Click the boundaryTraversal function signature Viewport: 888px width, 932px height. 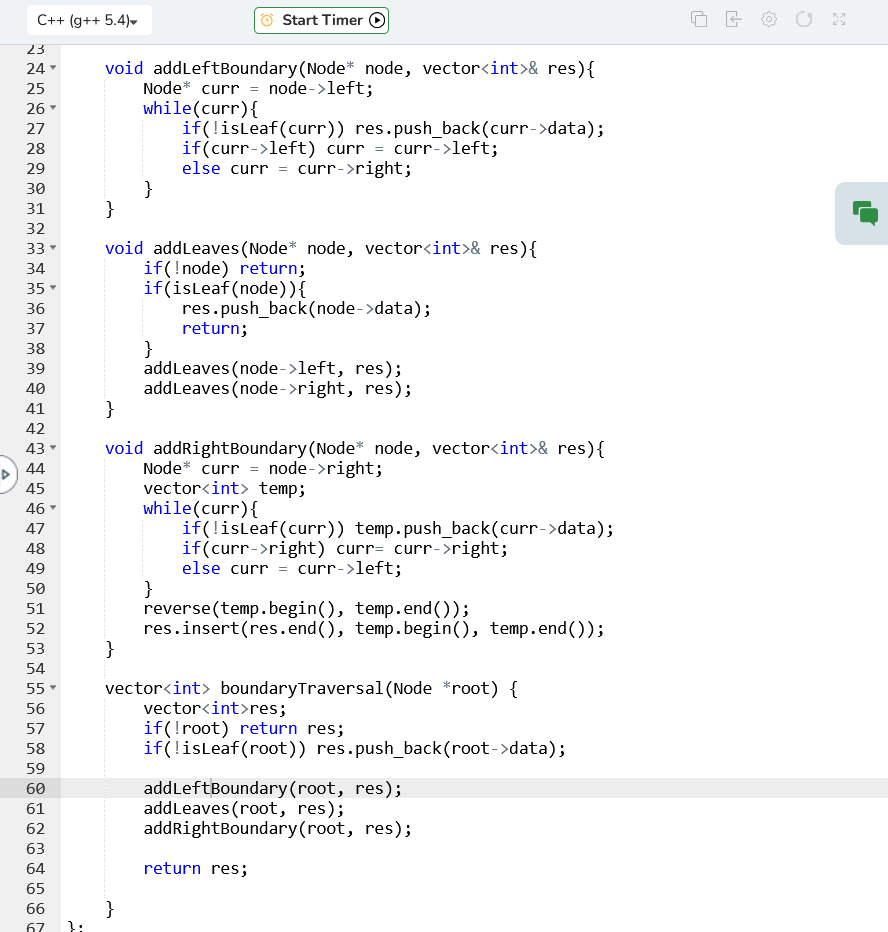click(x=311, y=688)
